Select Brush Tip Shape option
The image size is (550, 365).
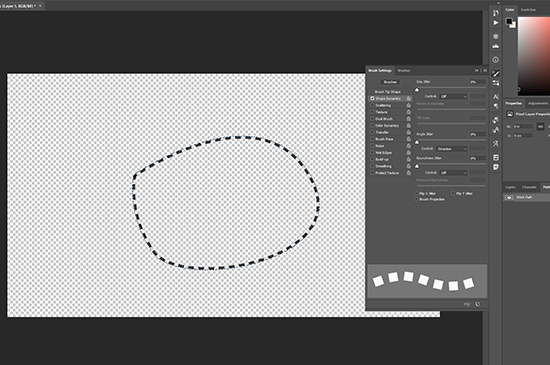pos(388,92)
